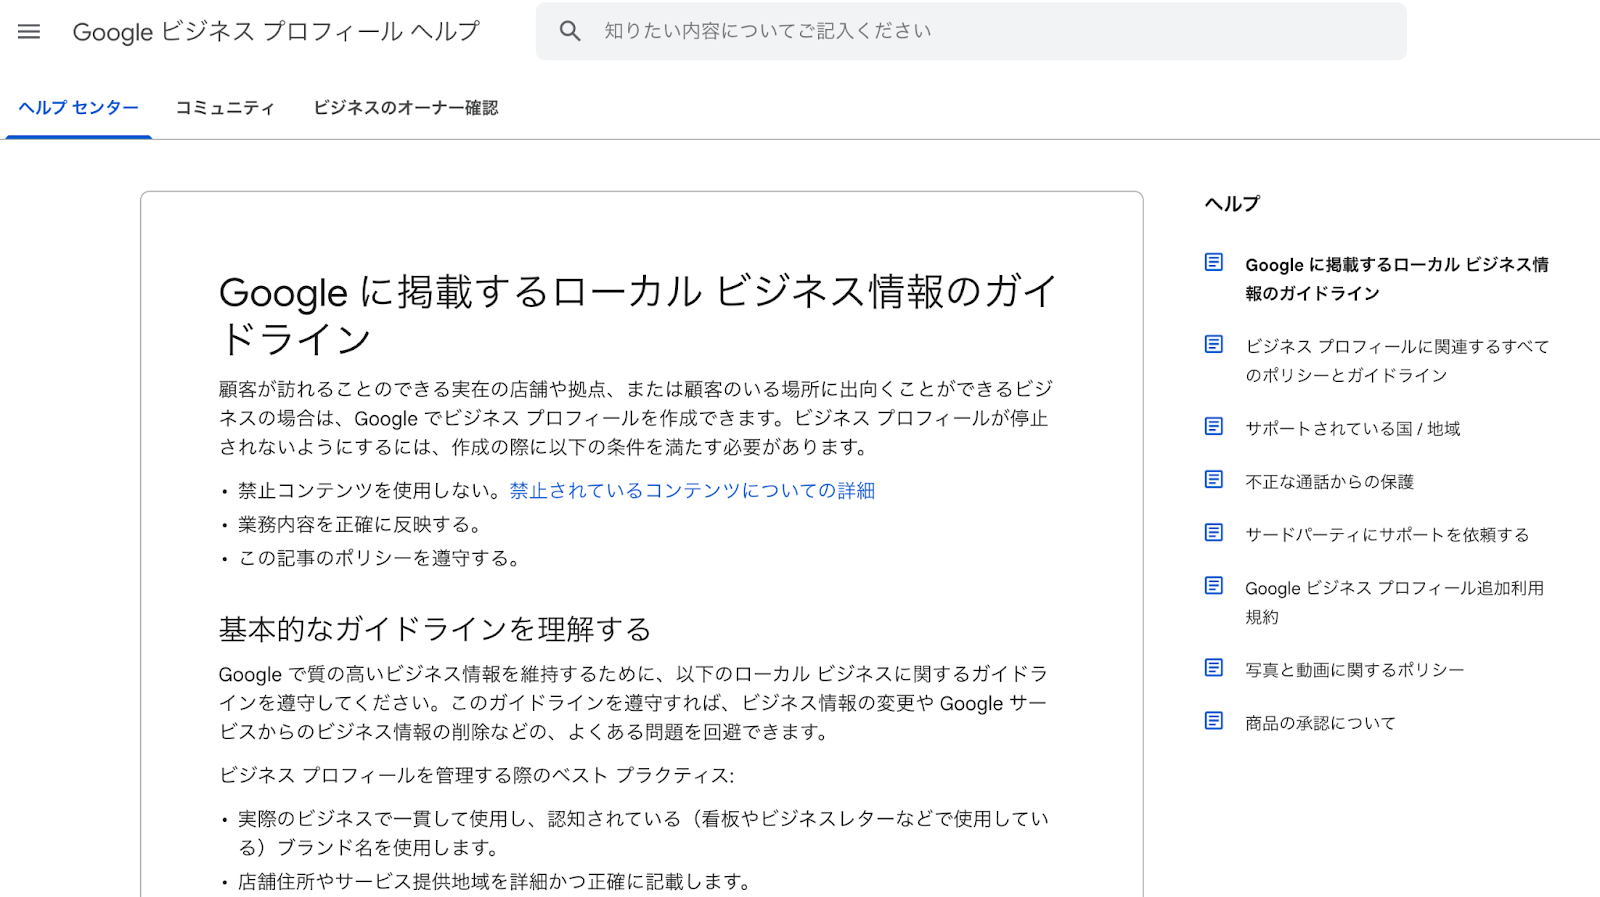1600x897 pixels.
Task: Click article icon beside 商品の承認について
Action: pos(1214,721)
